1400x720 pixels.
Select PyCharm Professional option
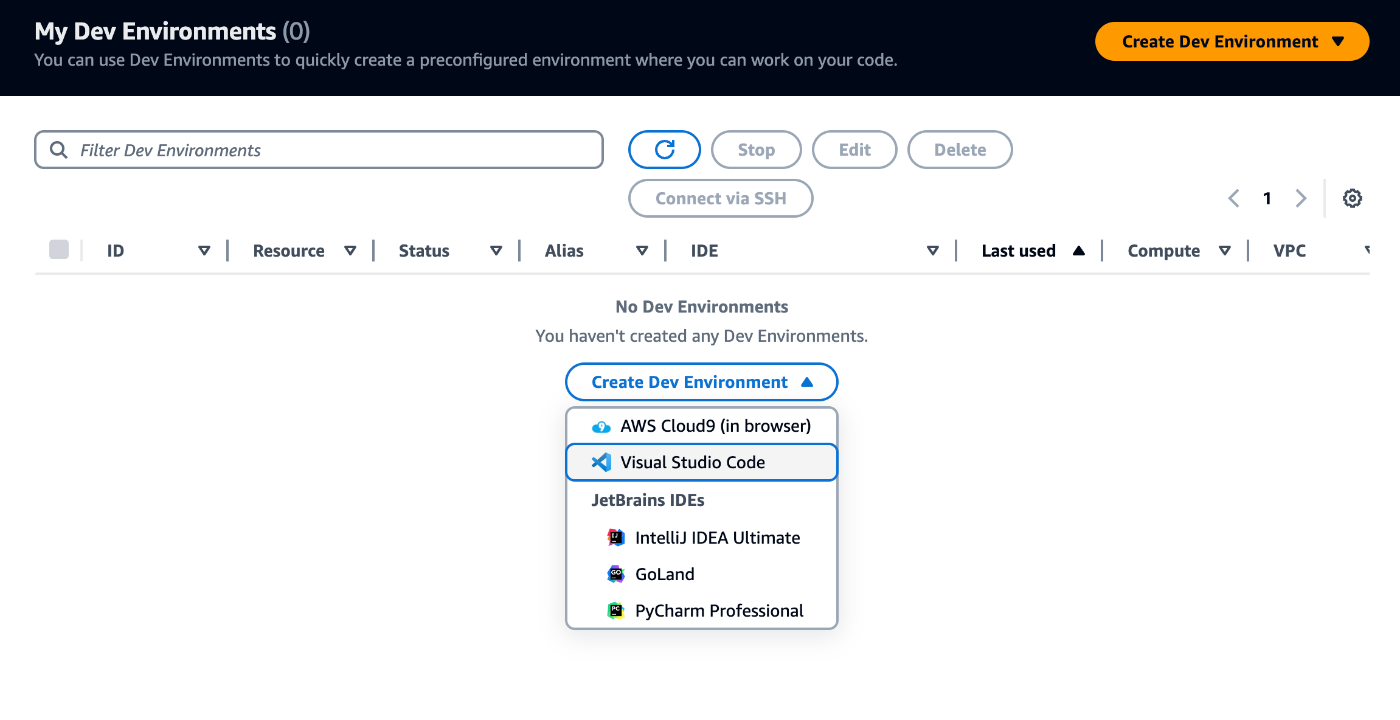(702, 611)
